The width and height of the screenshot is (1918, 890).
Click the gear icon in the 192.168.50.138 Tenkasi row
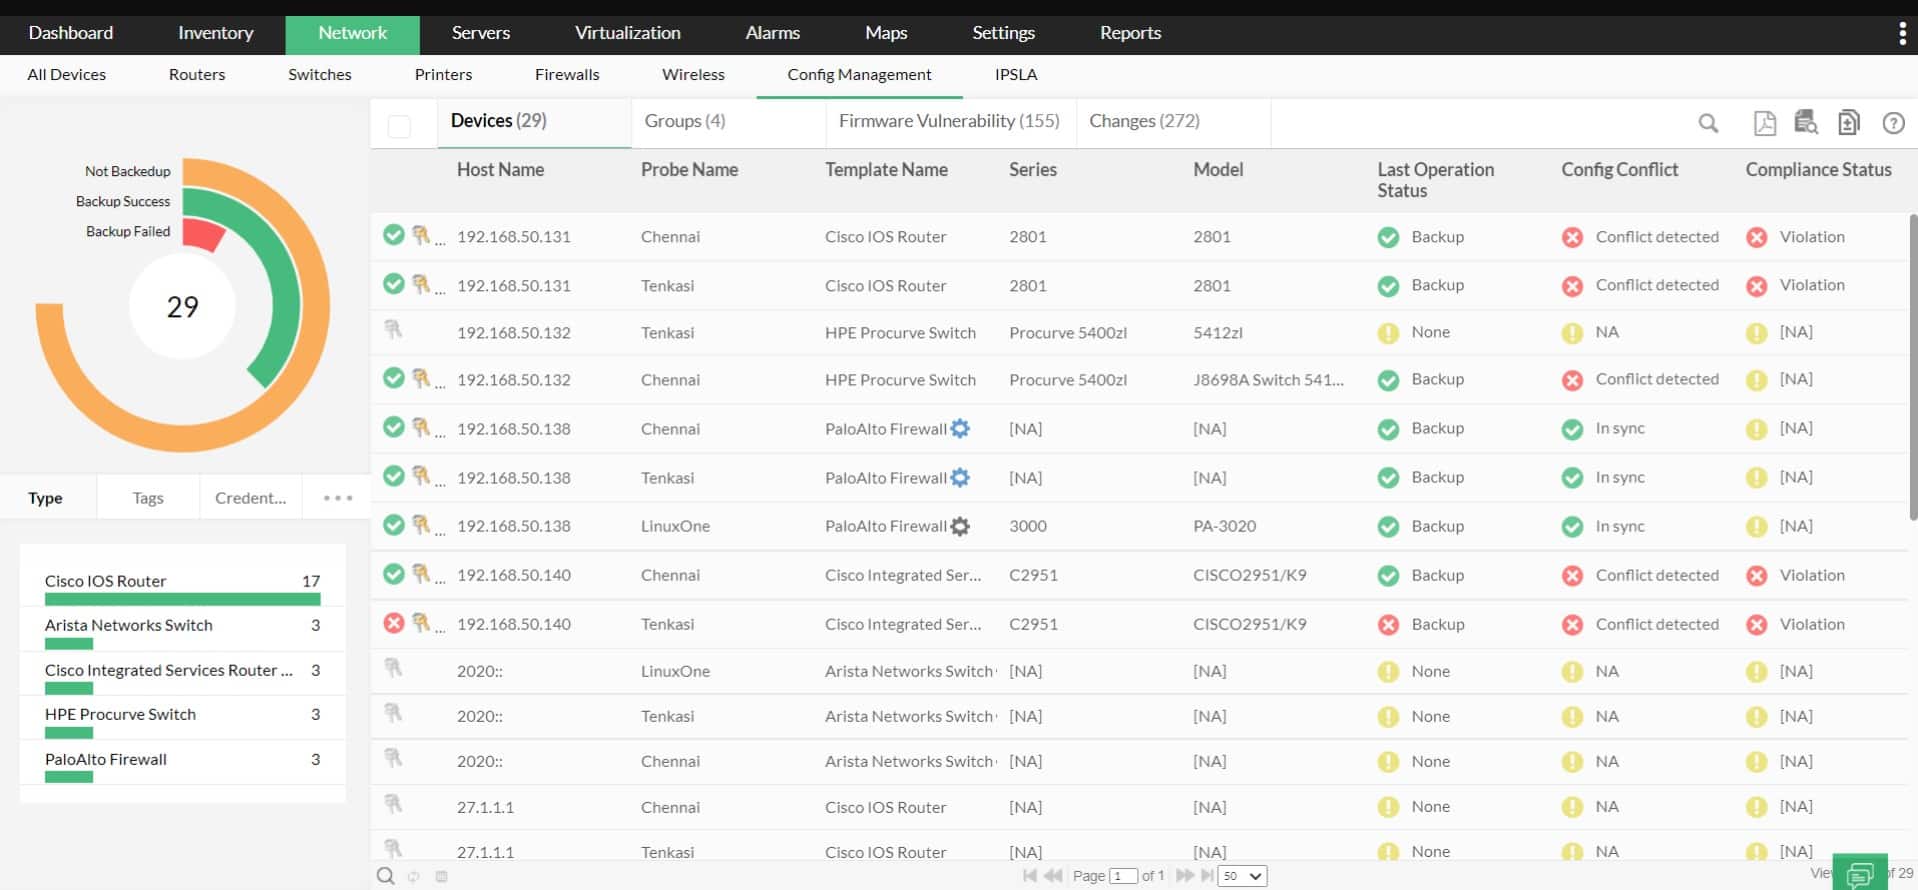click(x=960, y=478)
